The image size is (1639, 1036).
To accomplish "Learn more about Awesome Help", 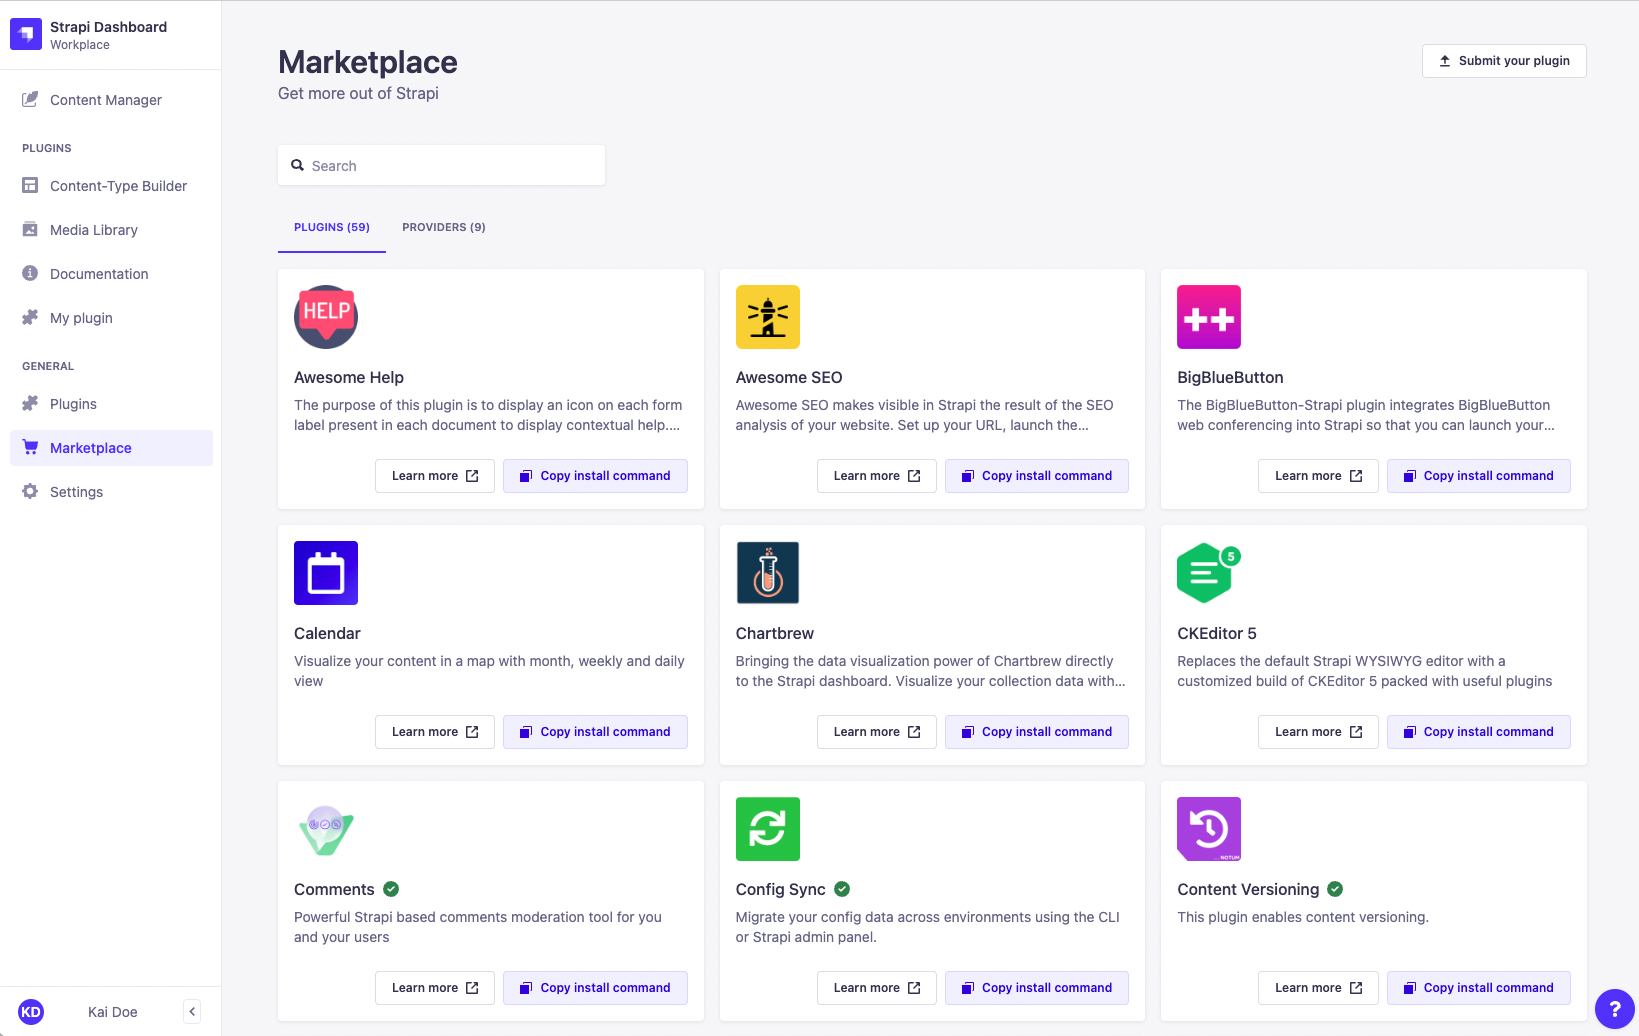I will click(x=435, y=476).
